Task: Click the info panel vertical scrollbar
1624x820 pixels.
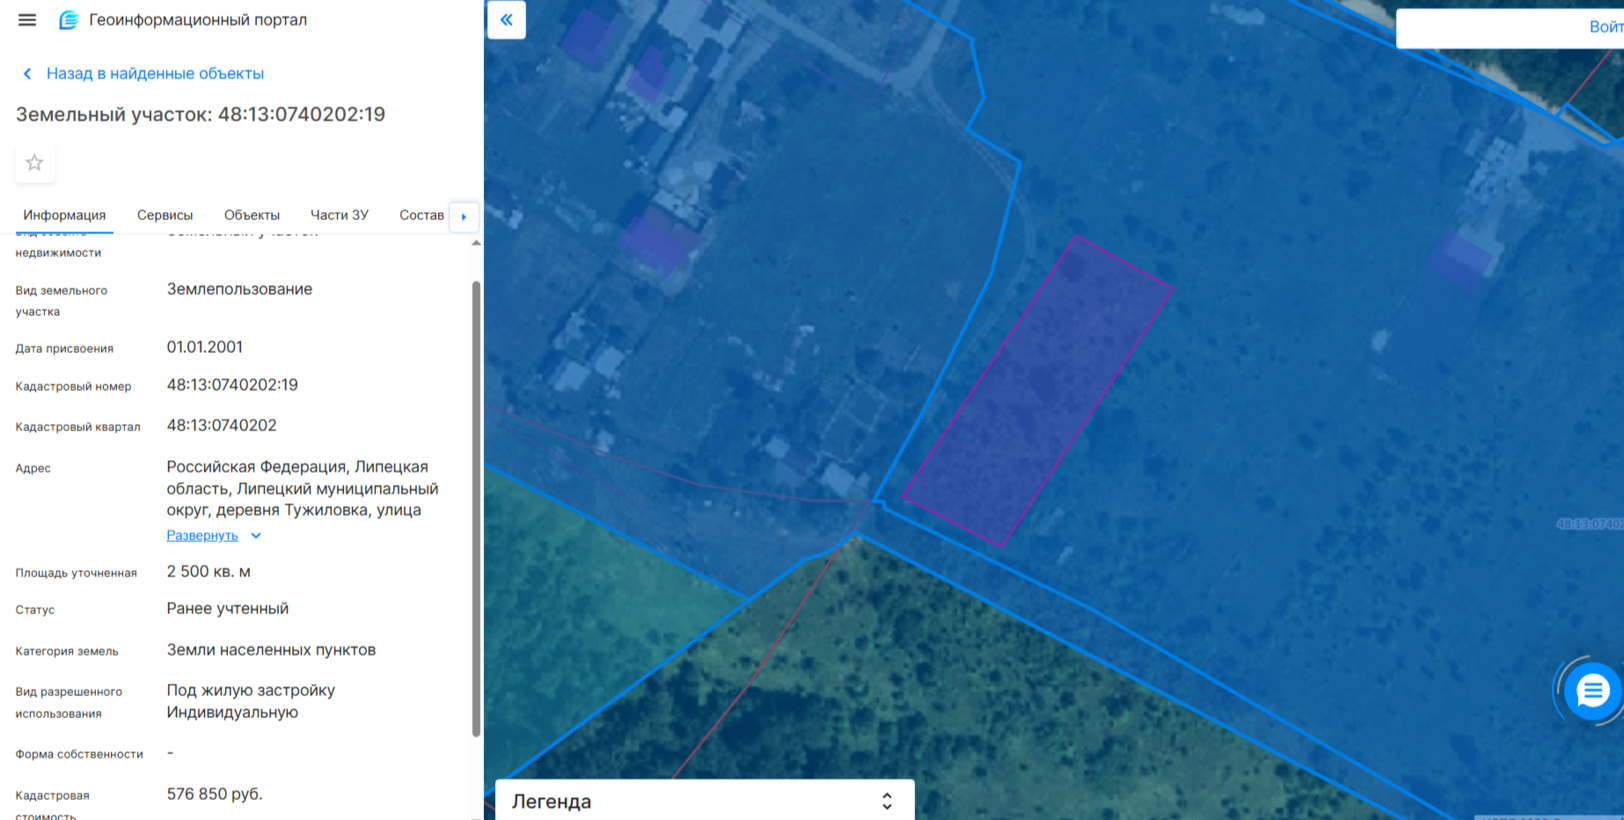Action: (x=476, y=508)
